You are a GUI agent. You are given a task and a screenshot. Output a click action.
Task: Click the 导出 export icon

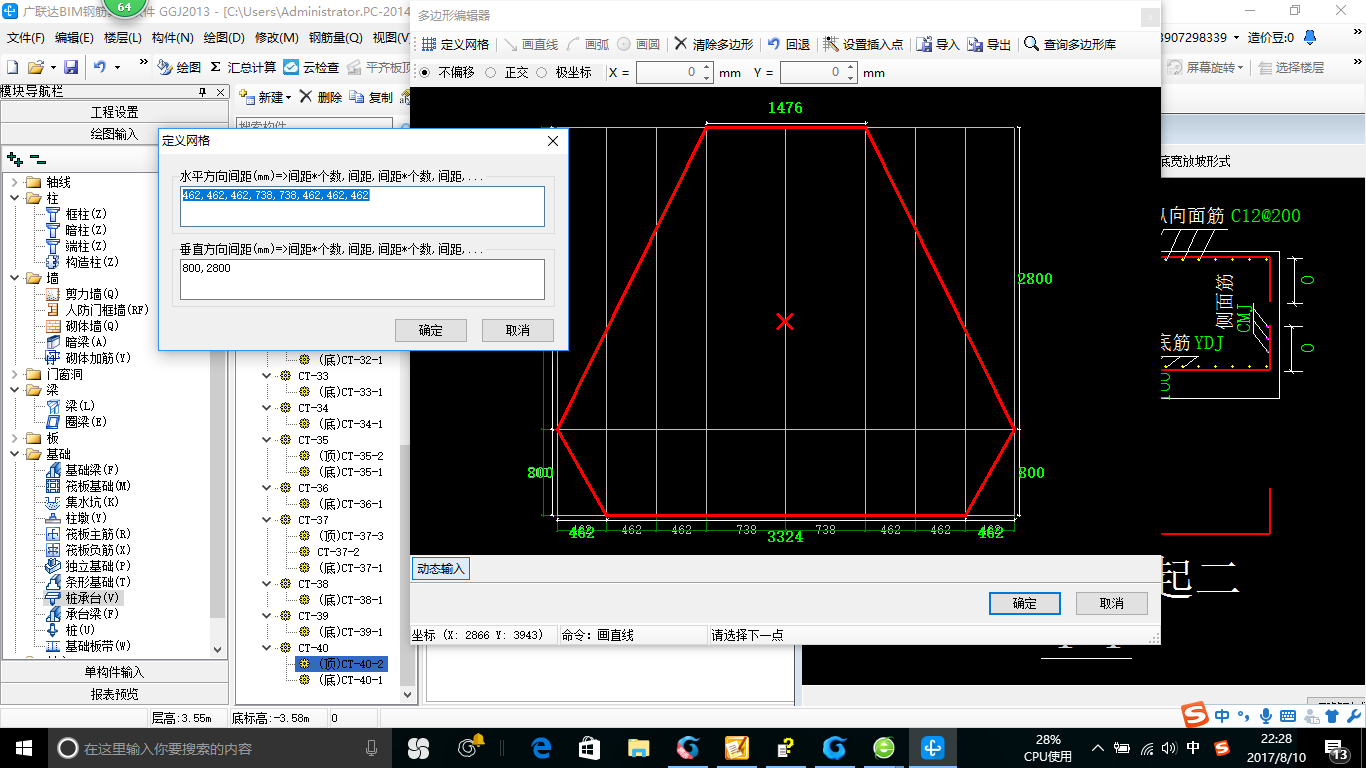pos(975,45)
